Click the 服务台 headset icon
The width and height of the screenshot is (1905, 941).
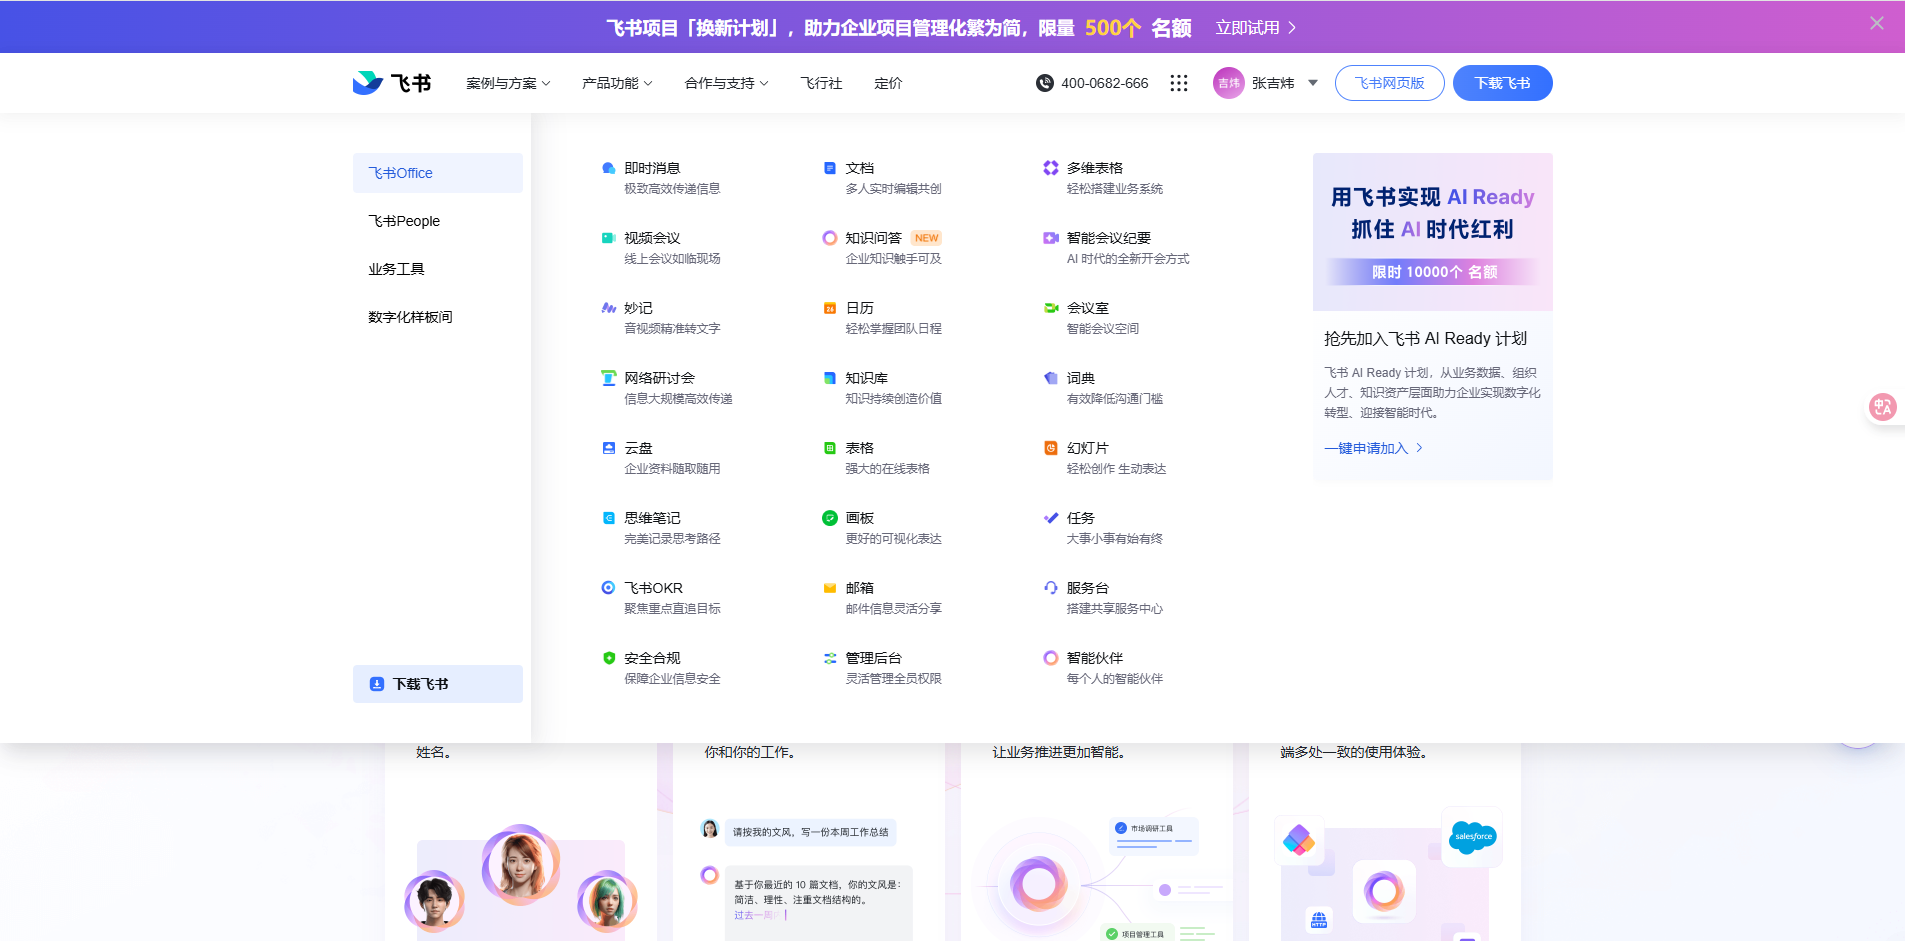(x=1050, y=588)
